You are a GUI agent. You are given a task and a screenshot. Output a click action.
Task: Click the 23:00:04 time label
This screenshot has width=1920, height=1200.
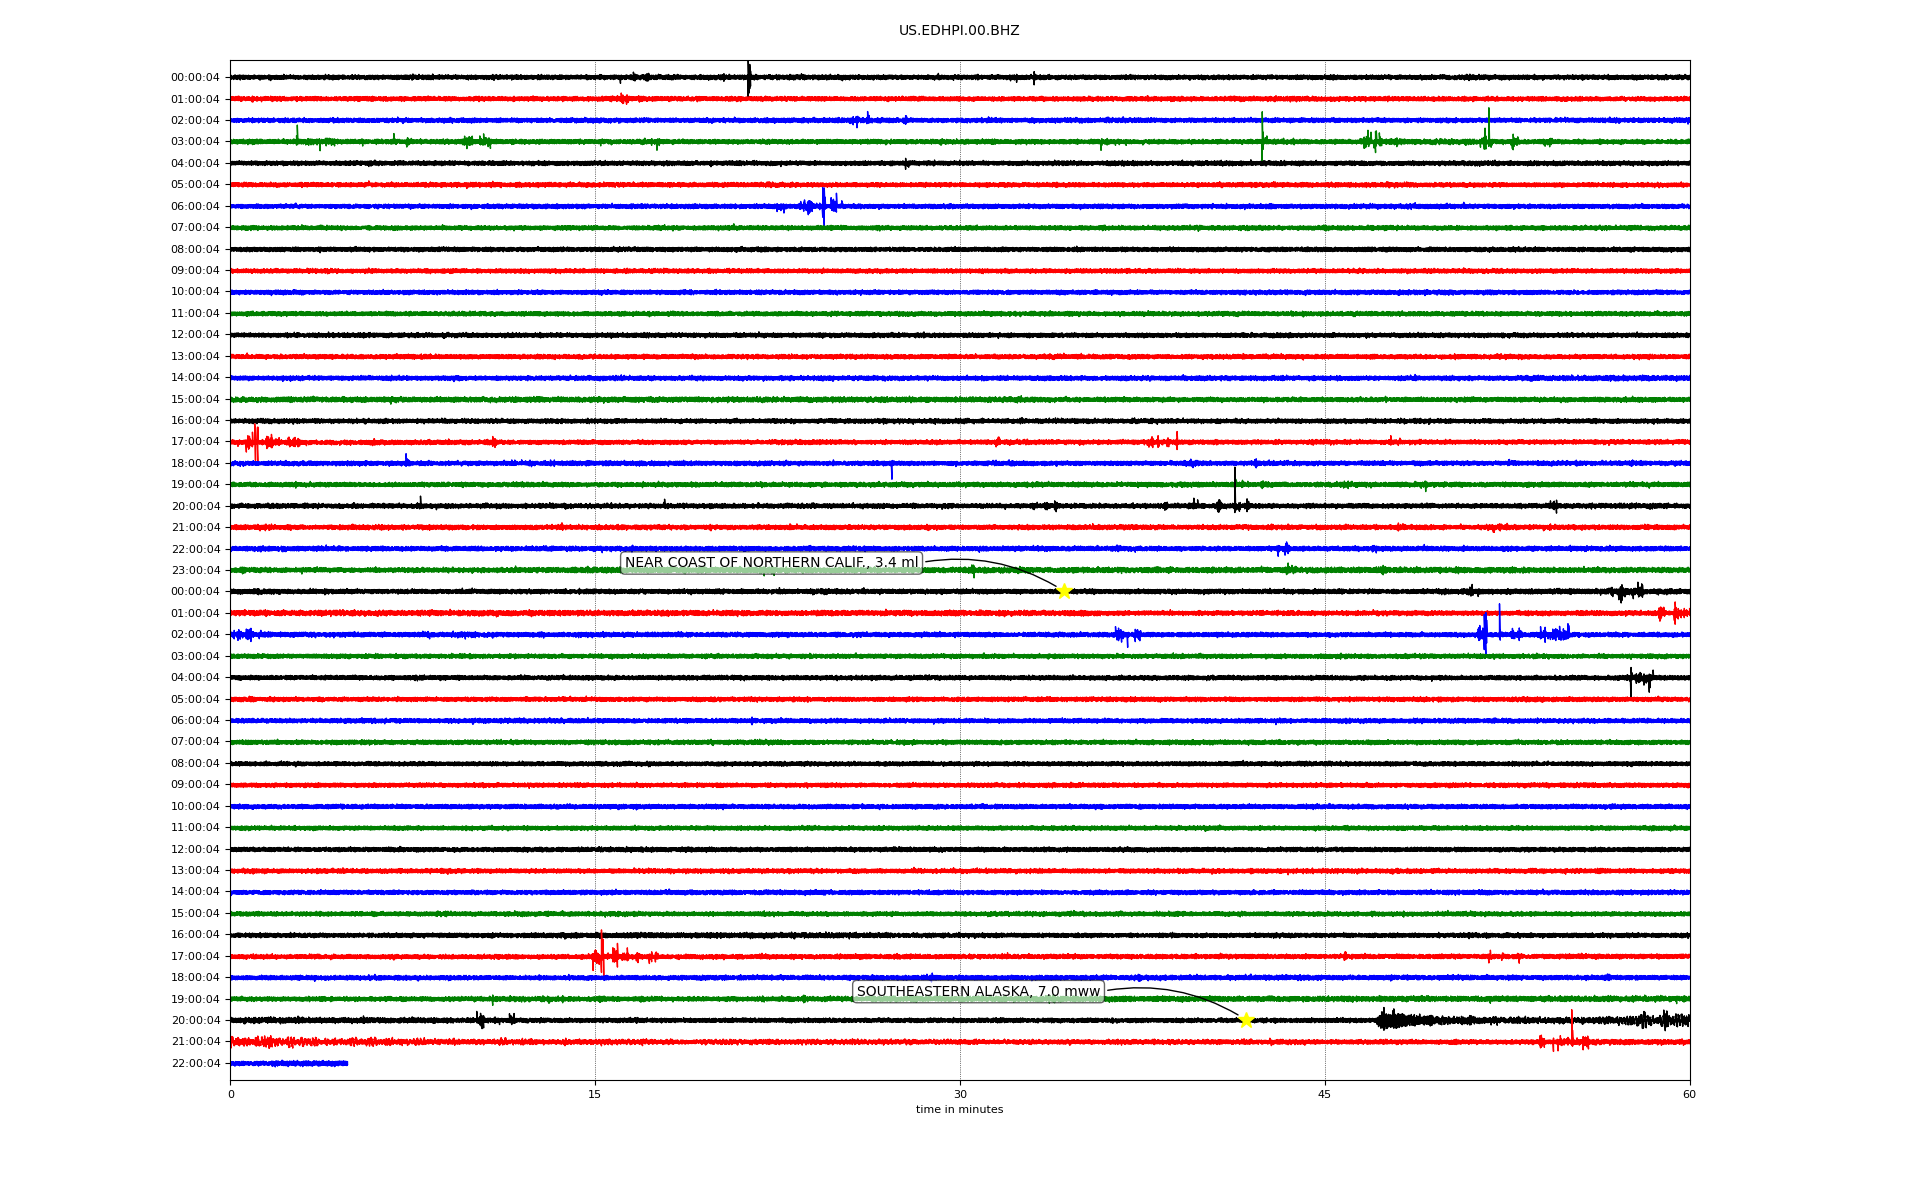click(x=195, y=571)
